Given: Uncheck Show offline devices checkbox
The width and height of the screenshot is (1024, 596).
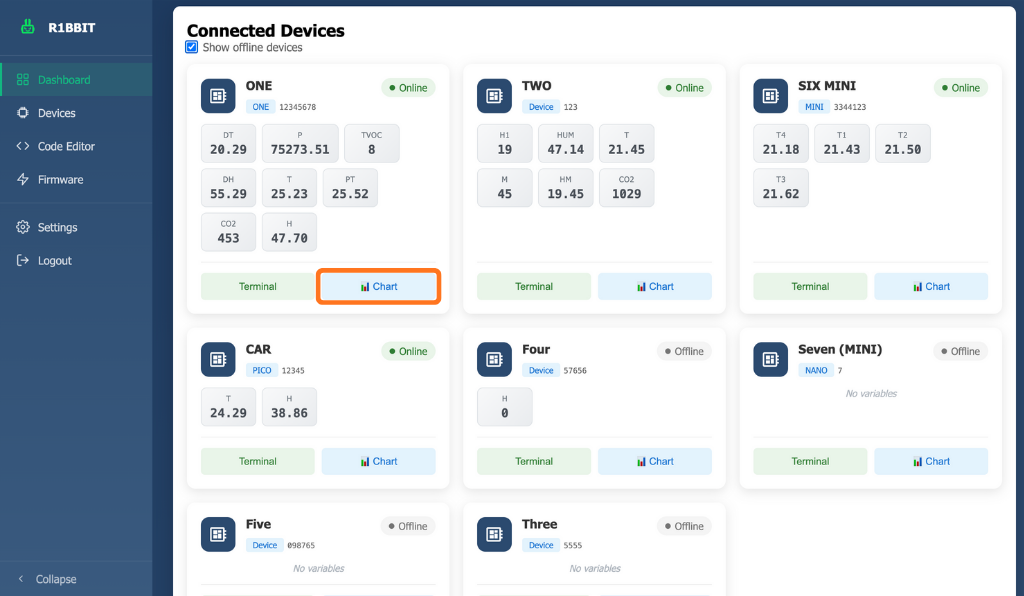Looking at the screenshot, I should click(192, 47).
